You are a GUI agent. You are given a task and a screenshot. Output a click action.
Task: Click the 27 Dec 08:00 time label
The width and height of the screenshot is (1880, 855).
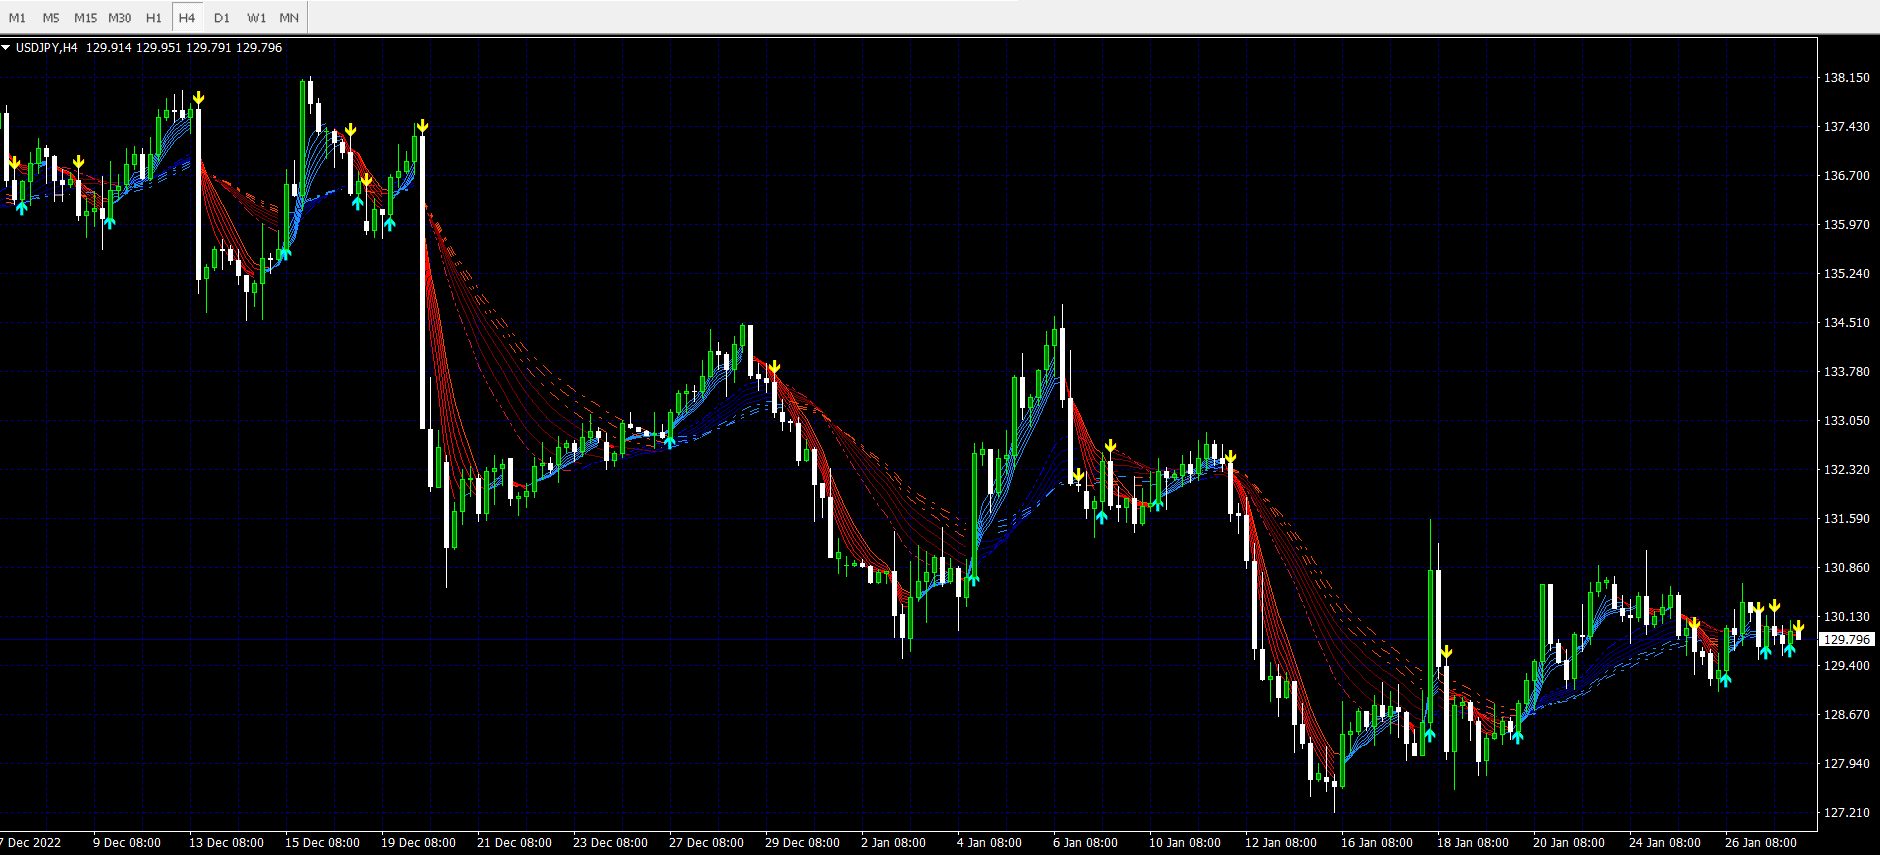(706, 842)
